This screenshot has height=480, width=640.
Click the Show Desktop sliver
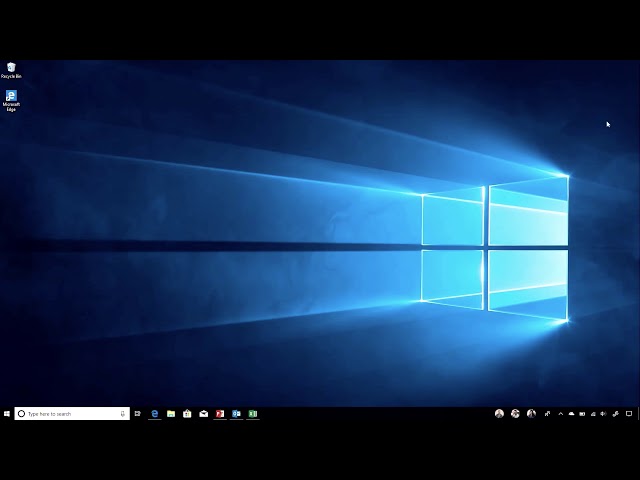(x=638, y=413)
